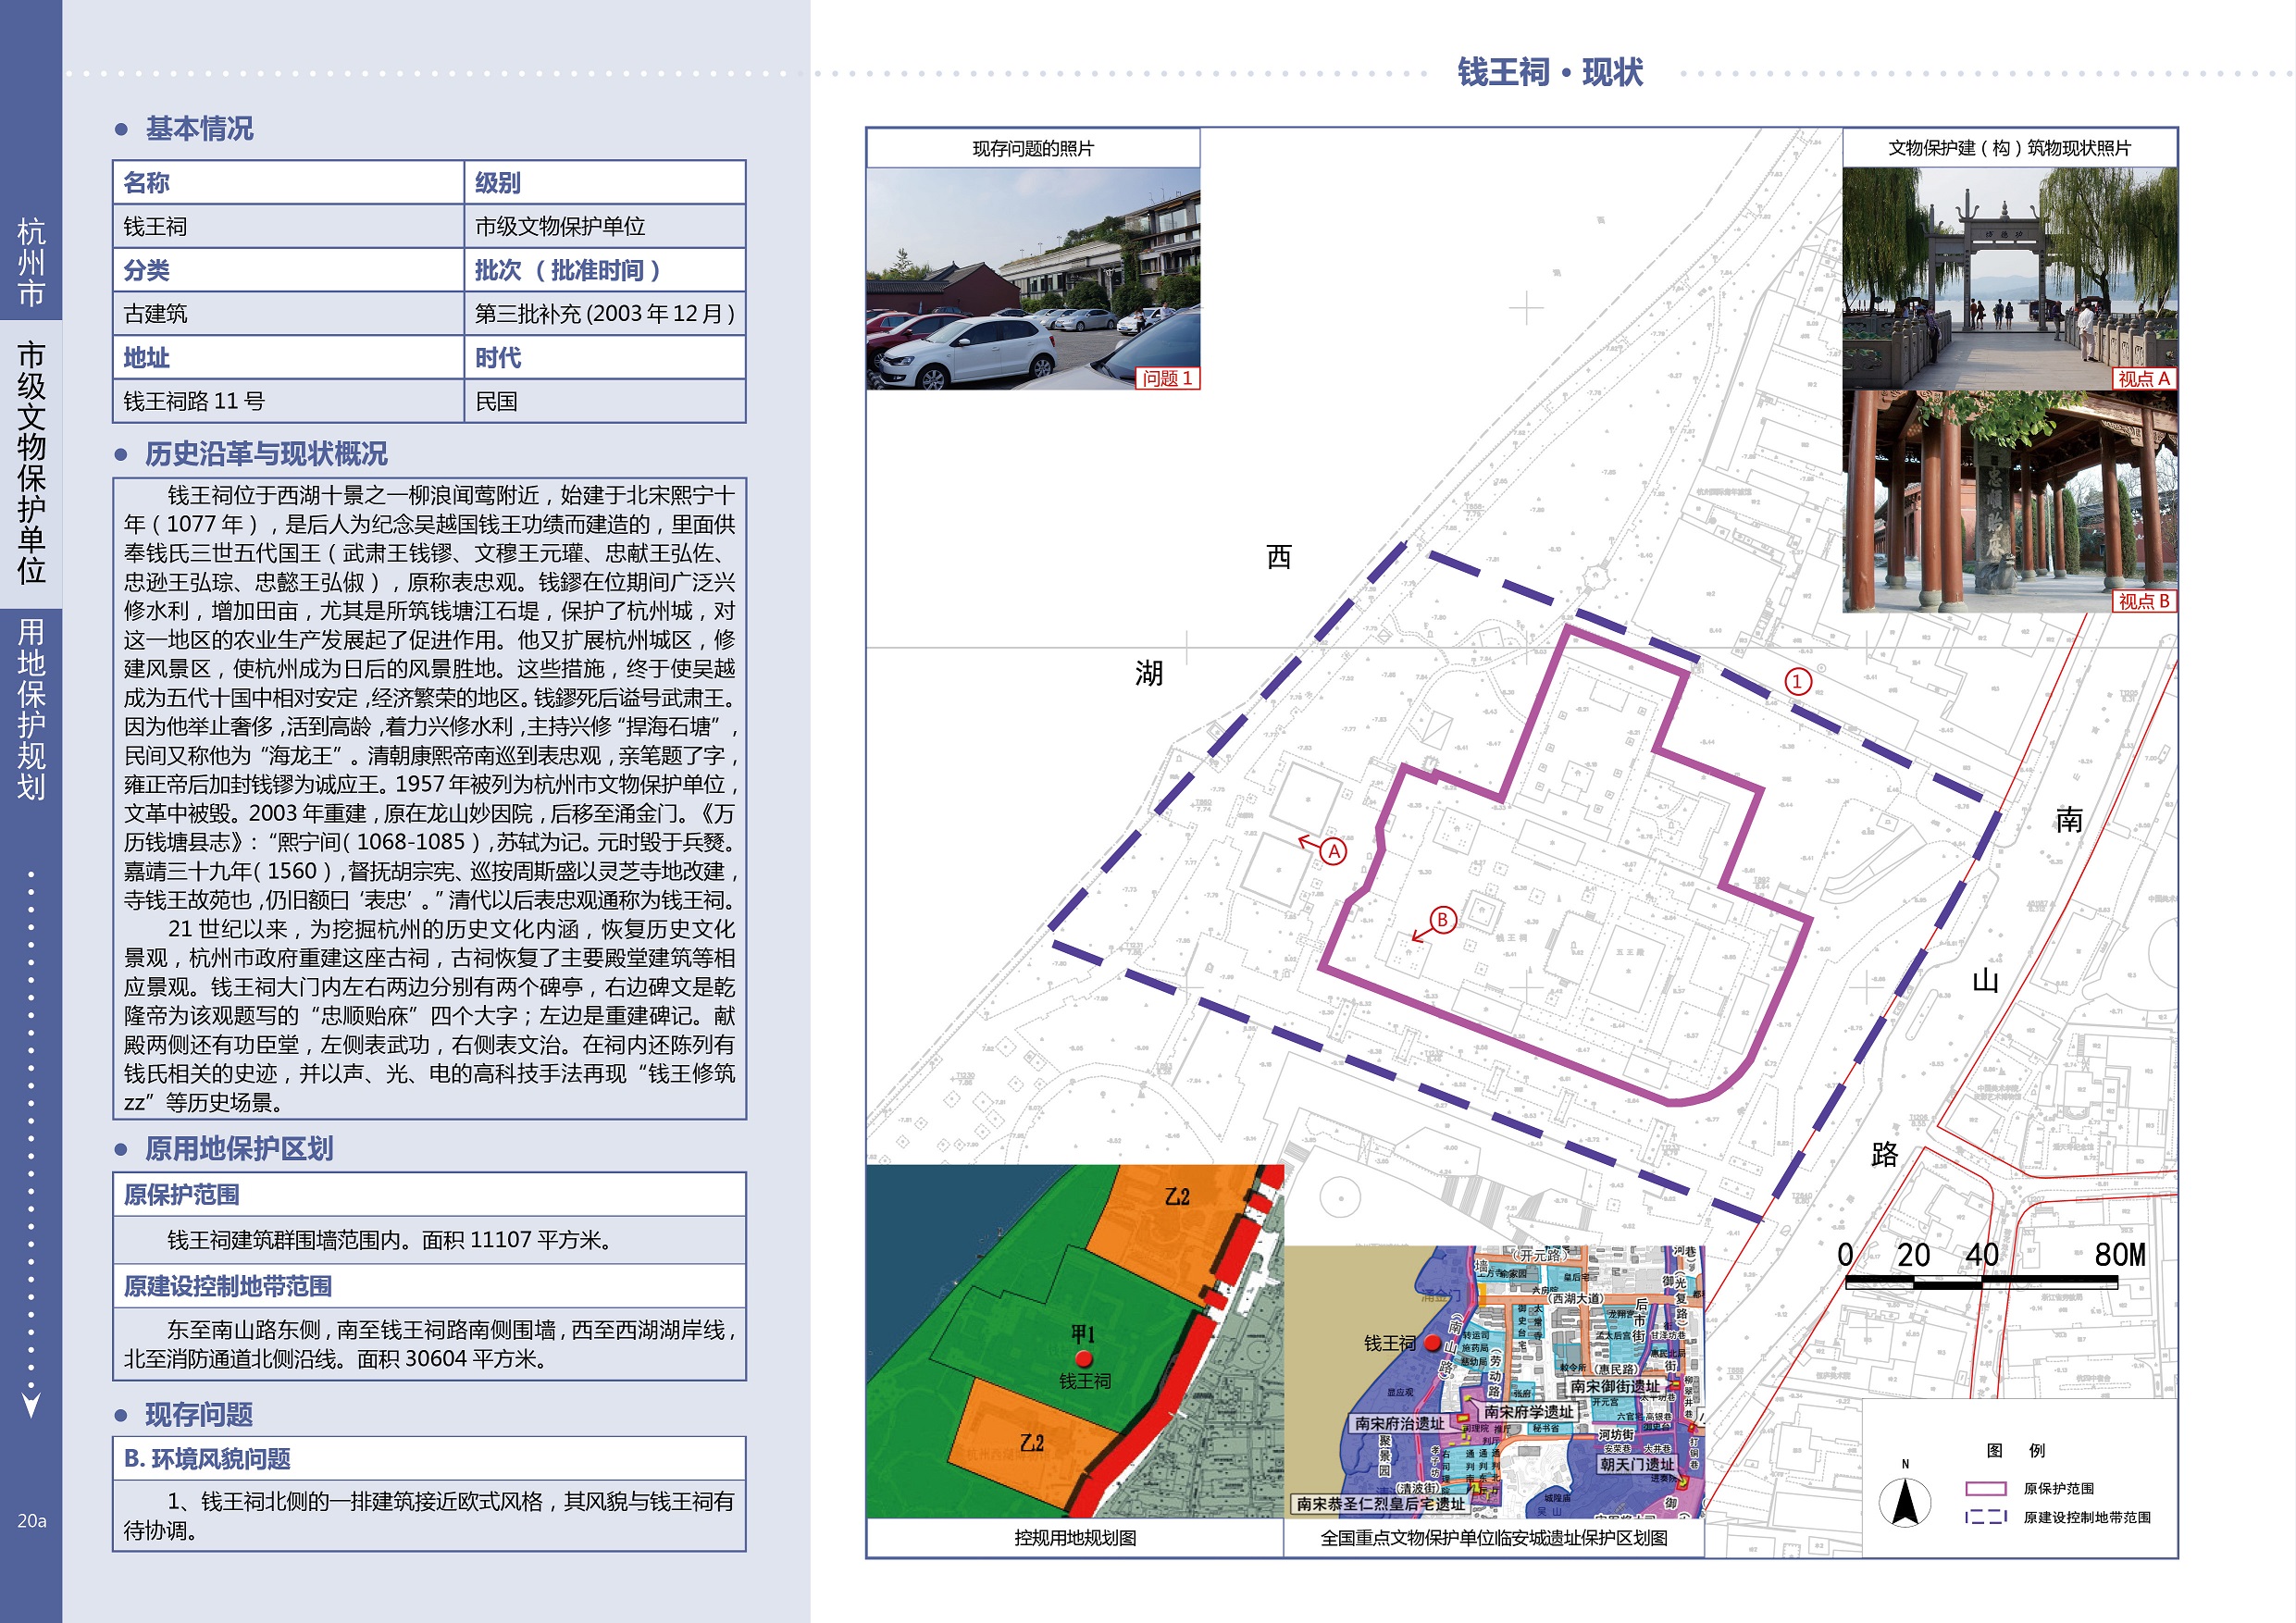Open the 问题 1 parking lot photo
The image size is (2296, 1623).
pos(1032,278)
